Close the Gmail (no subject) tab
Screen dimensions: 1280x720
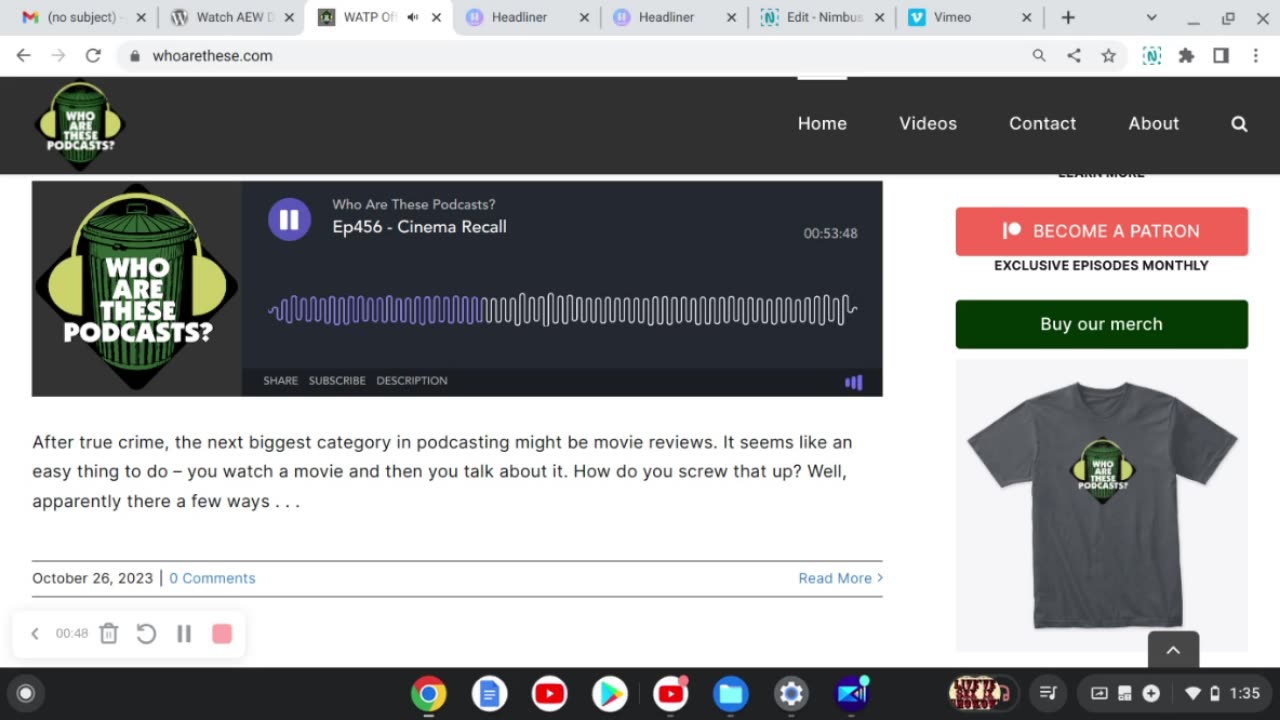click(x=140, y=17)
